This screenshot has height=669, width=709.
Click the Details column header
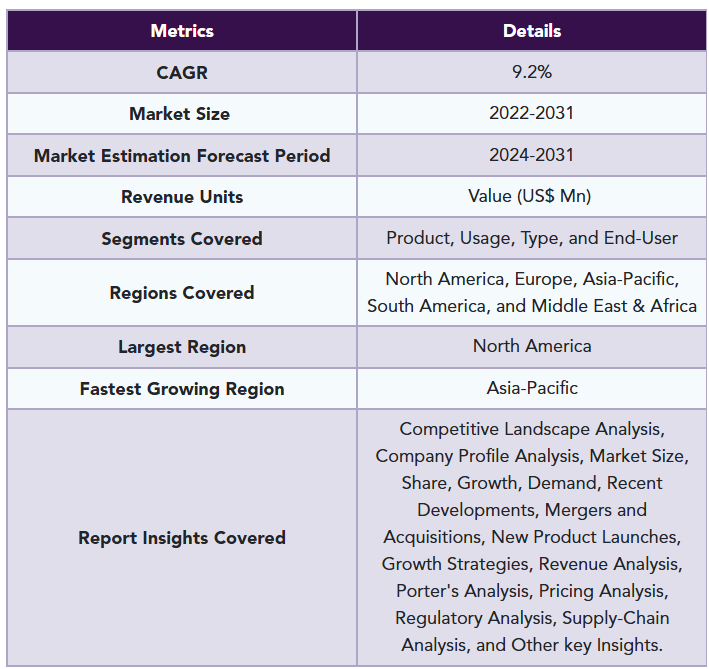pos(532,31)
